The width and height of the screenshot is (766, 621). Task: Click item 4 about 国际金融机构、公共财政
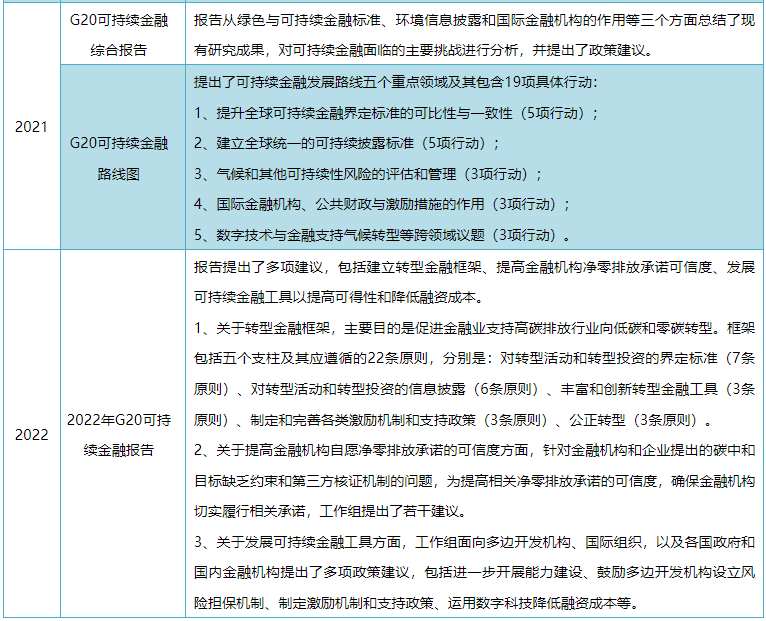point(382,204)
